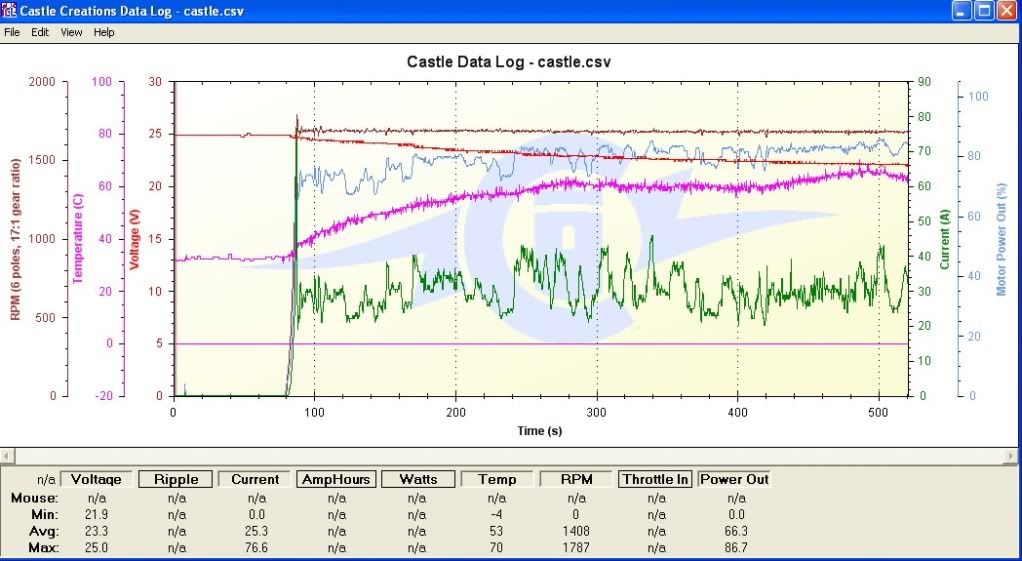Open the Edit menu
The image size is (1022, 561).
pos(40,32)
